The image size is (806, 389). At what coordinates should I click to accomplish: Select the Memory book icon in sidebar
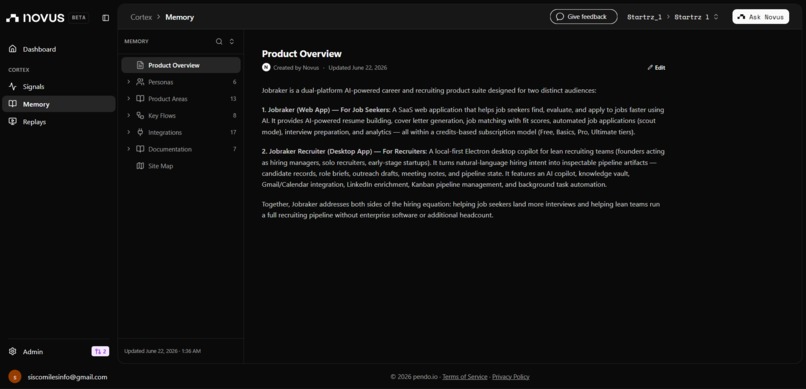12,104
